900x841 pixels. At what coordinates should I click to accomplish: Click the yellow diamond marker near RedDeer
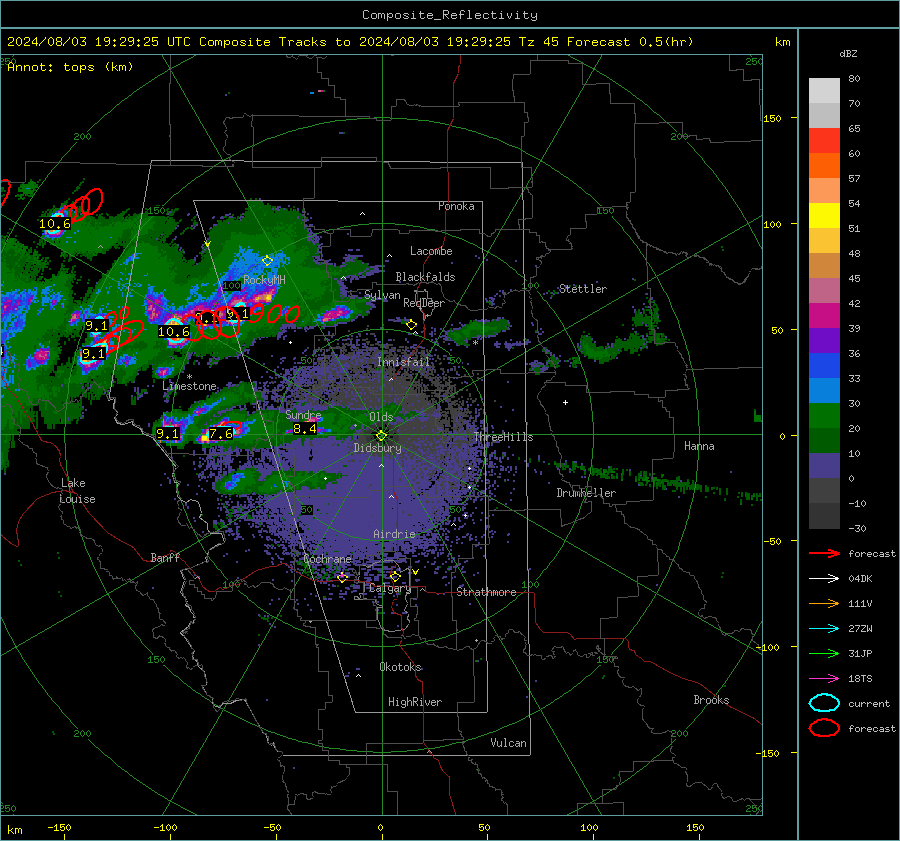[411, 325]
